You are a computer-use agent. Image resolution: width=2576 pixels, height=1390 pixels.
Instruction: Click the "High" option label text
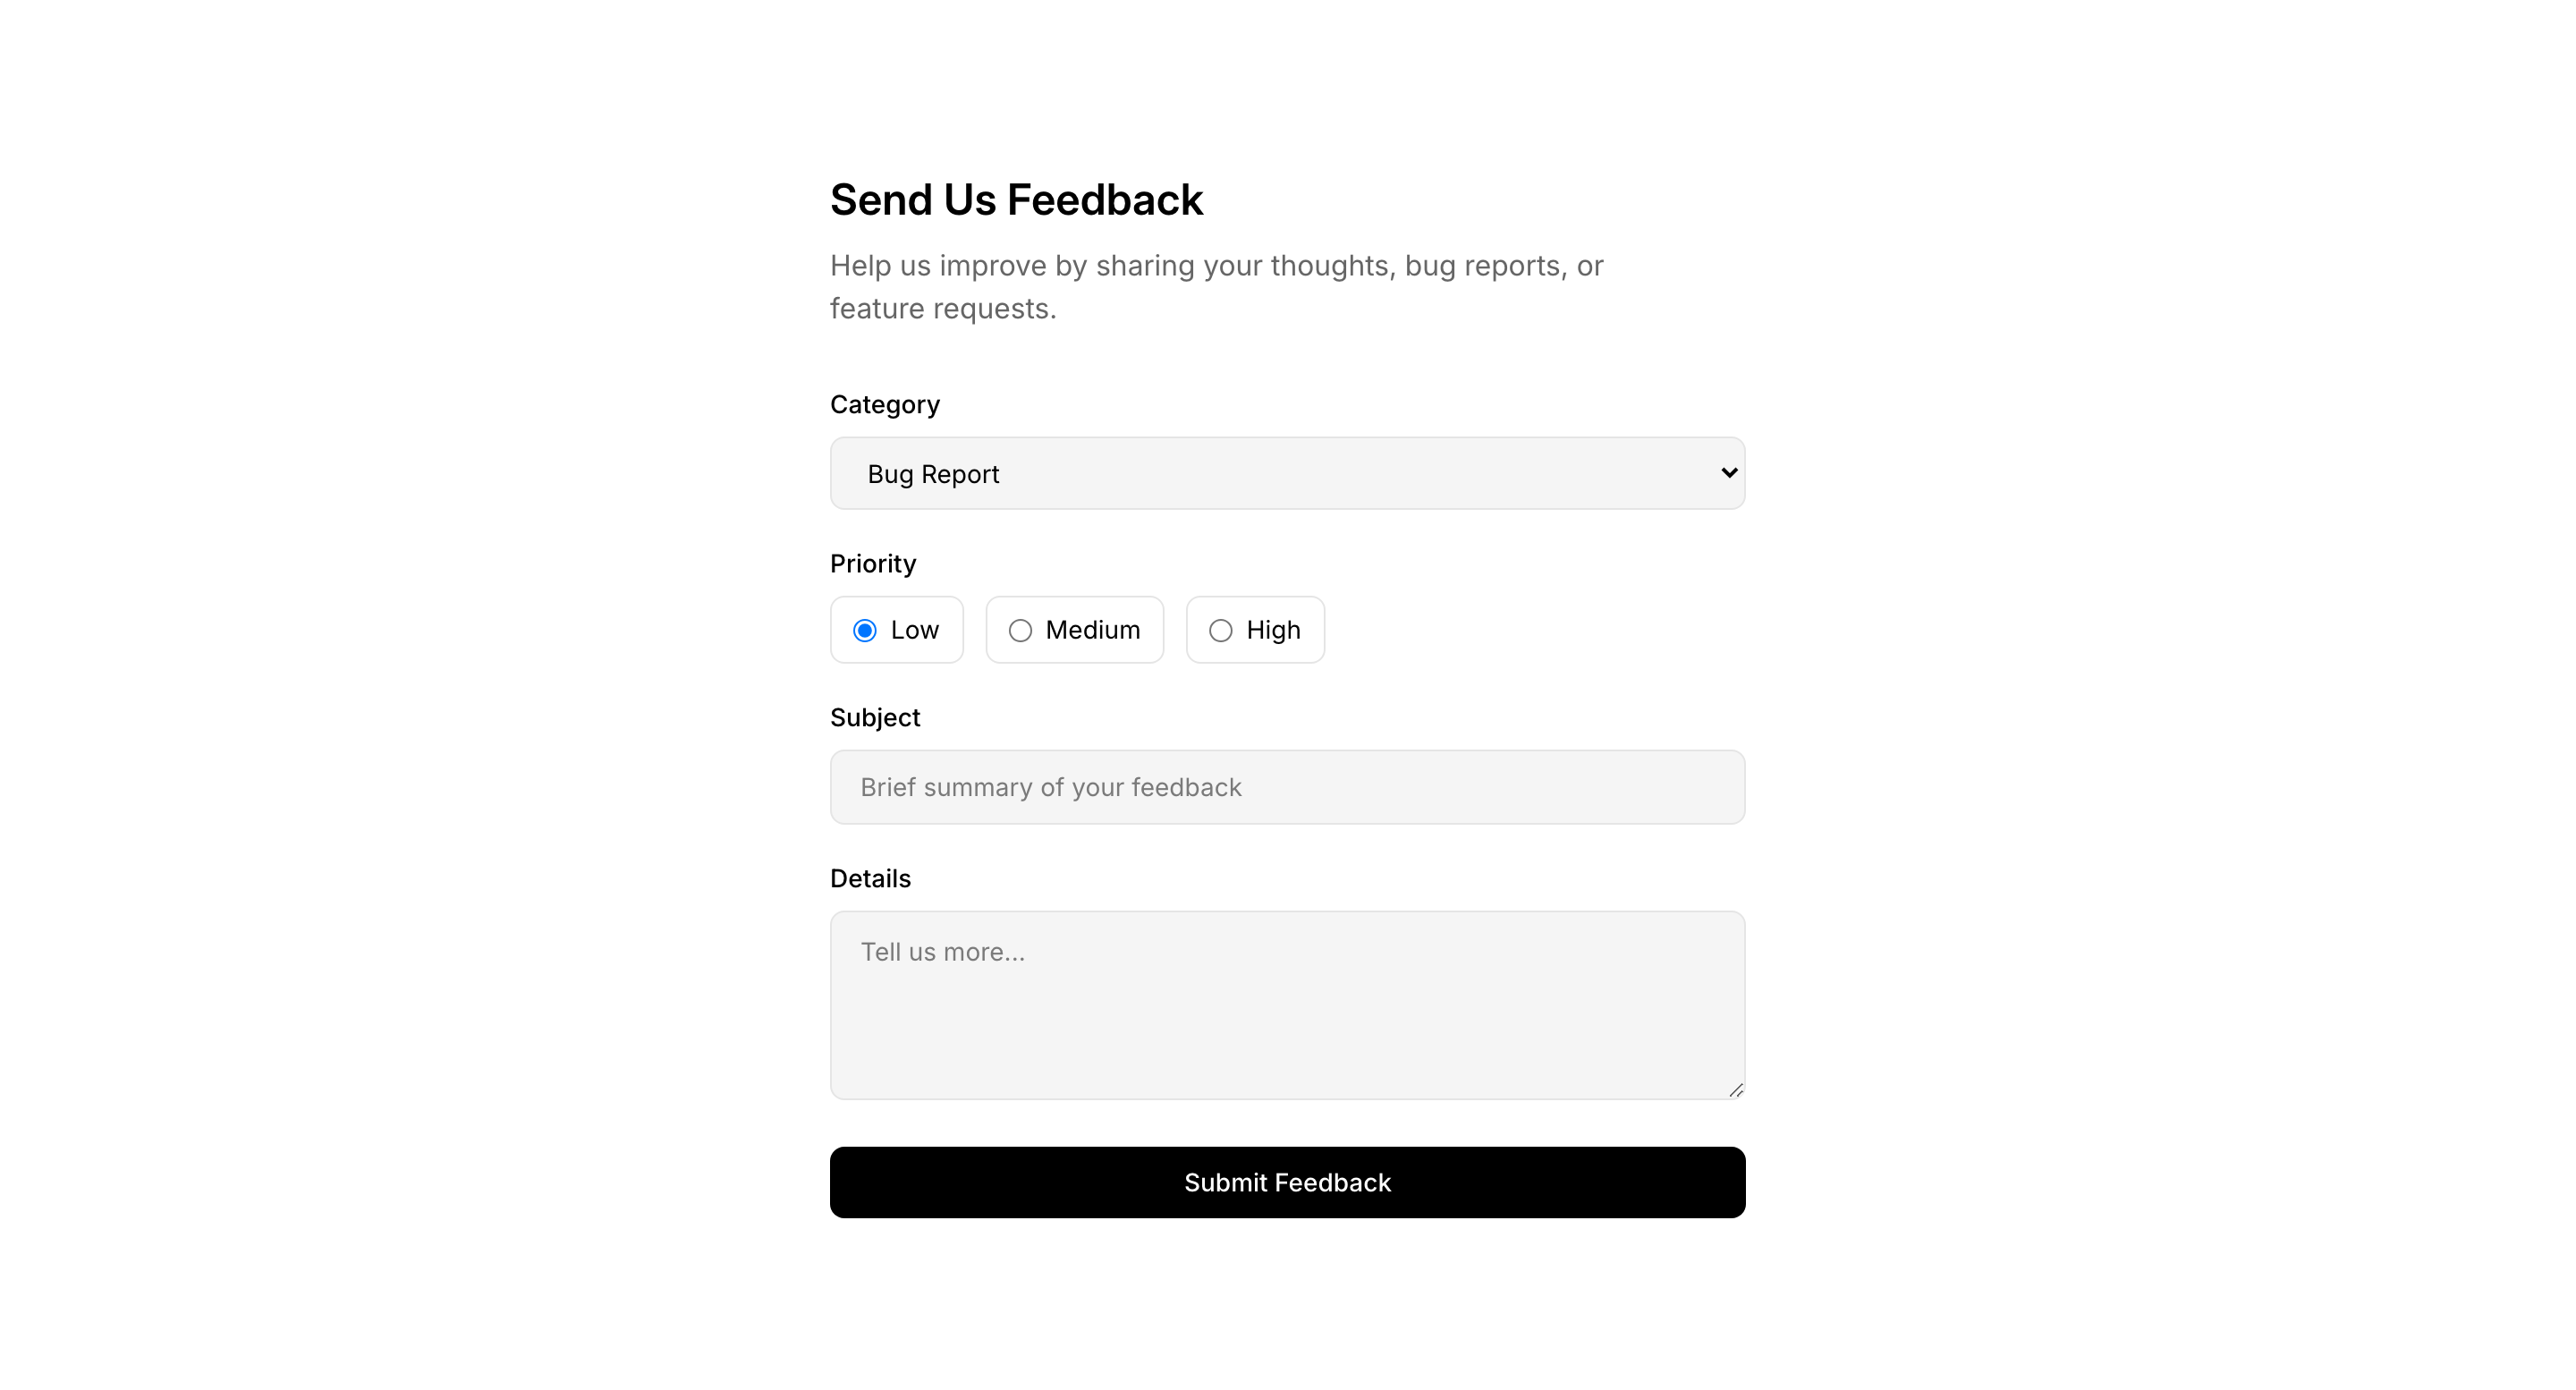pos(1273,630)
